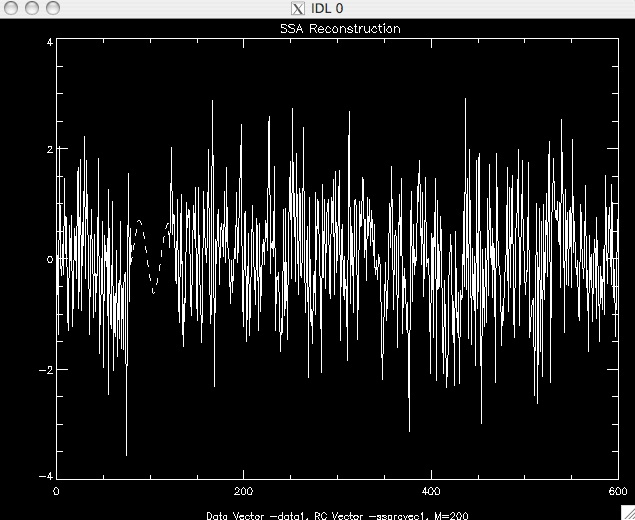Click the -2 label on y-axis
635x520 pixels.
coord(47,370)
